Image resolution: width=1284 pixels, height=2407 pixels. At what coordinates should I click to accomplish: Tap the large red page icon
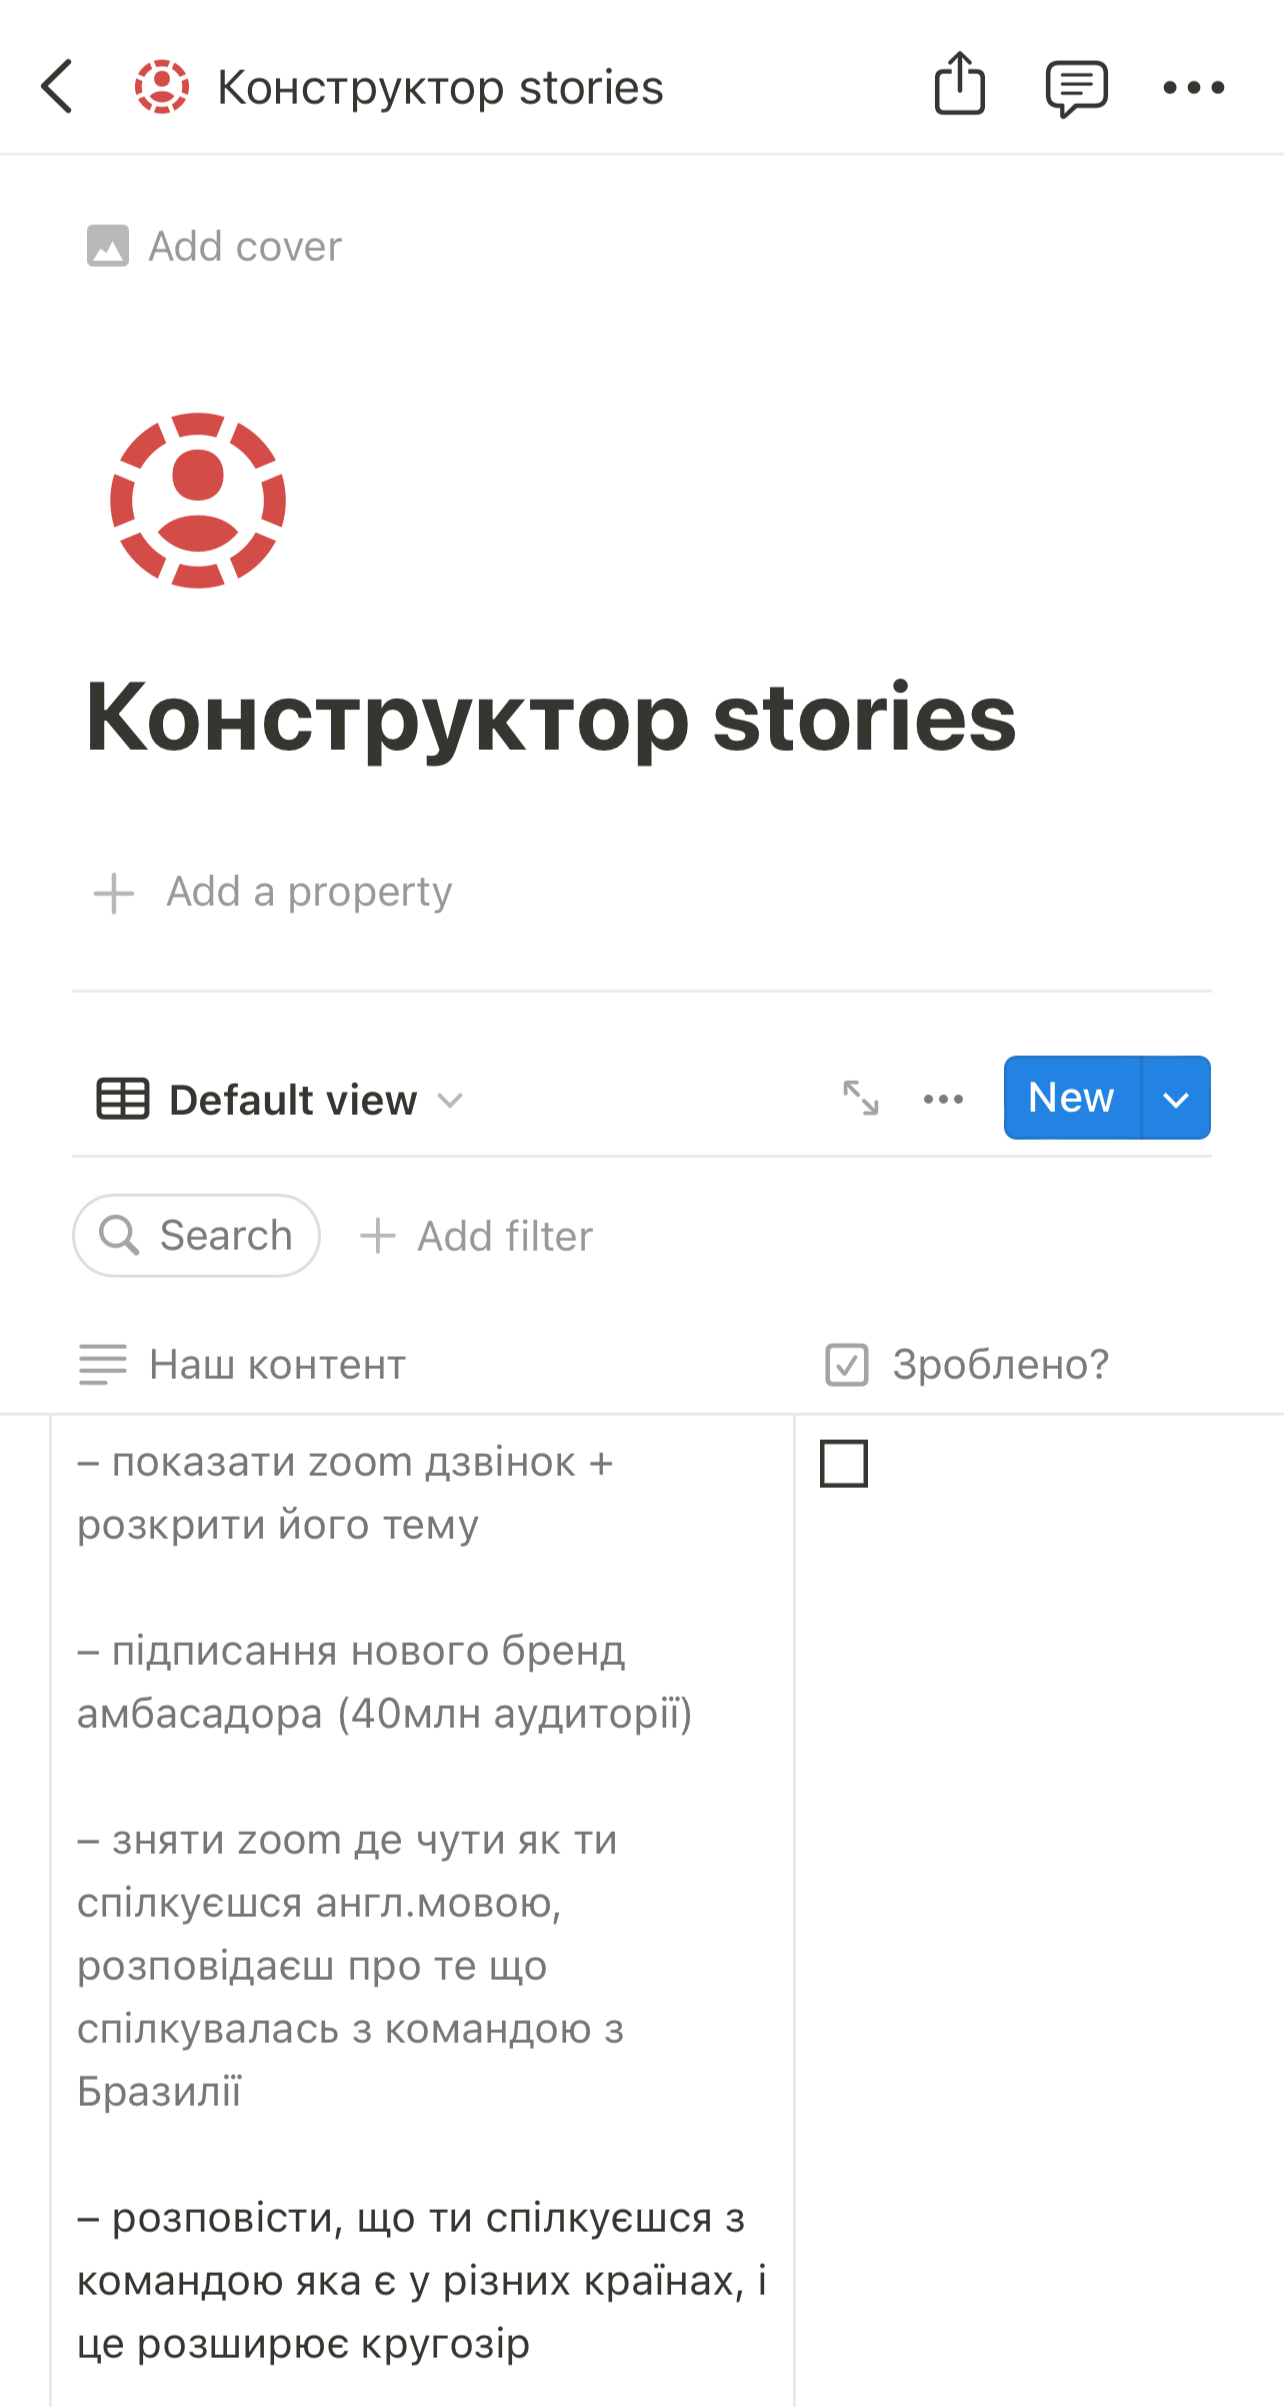(x=198, y=500)
